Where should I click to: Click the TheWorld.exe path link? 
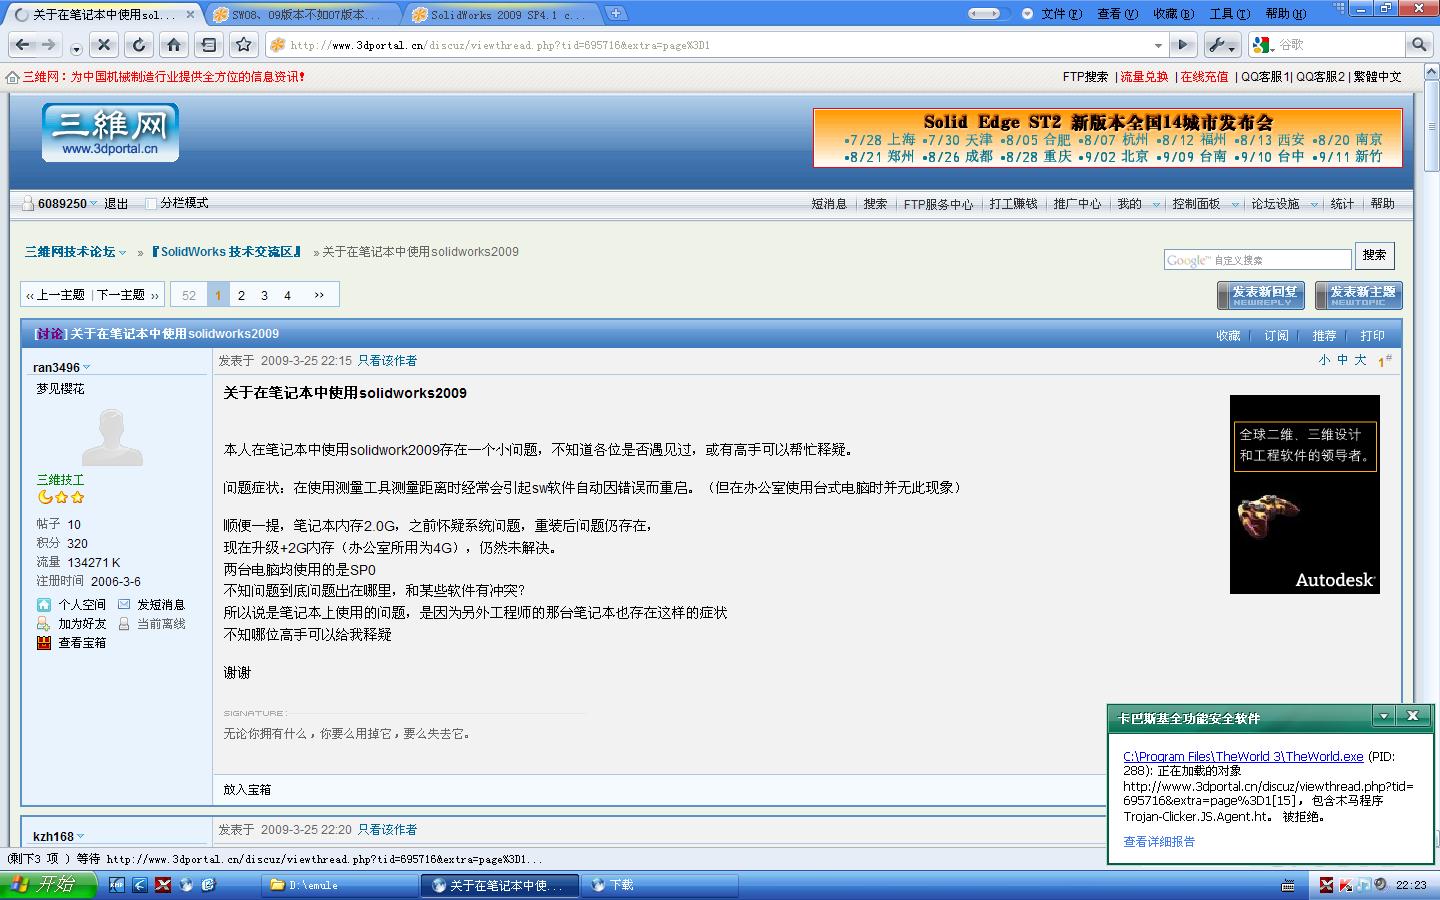point(1243,757)
